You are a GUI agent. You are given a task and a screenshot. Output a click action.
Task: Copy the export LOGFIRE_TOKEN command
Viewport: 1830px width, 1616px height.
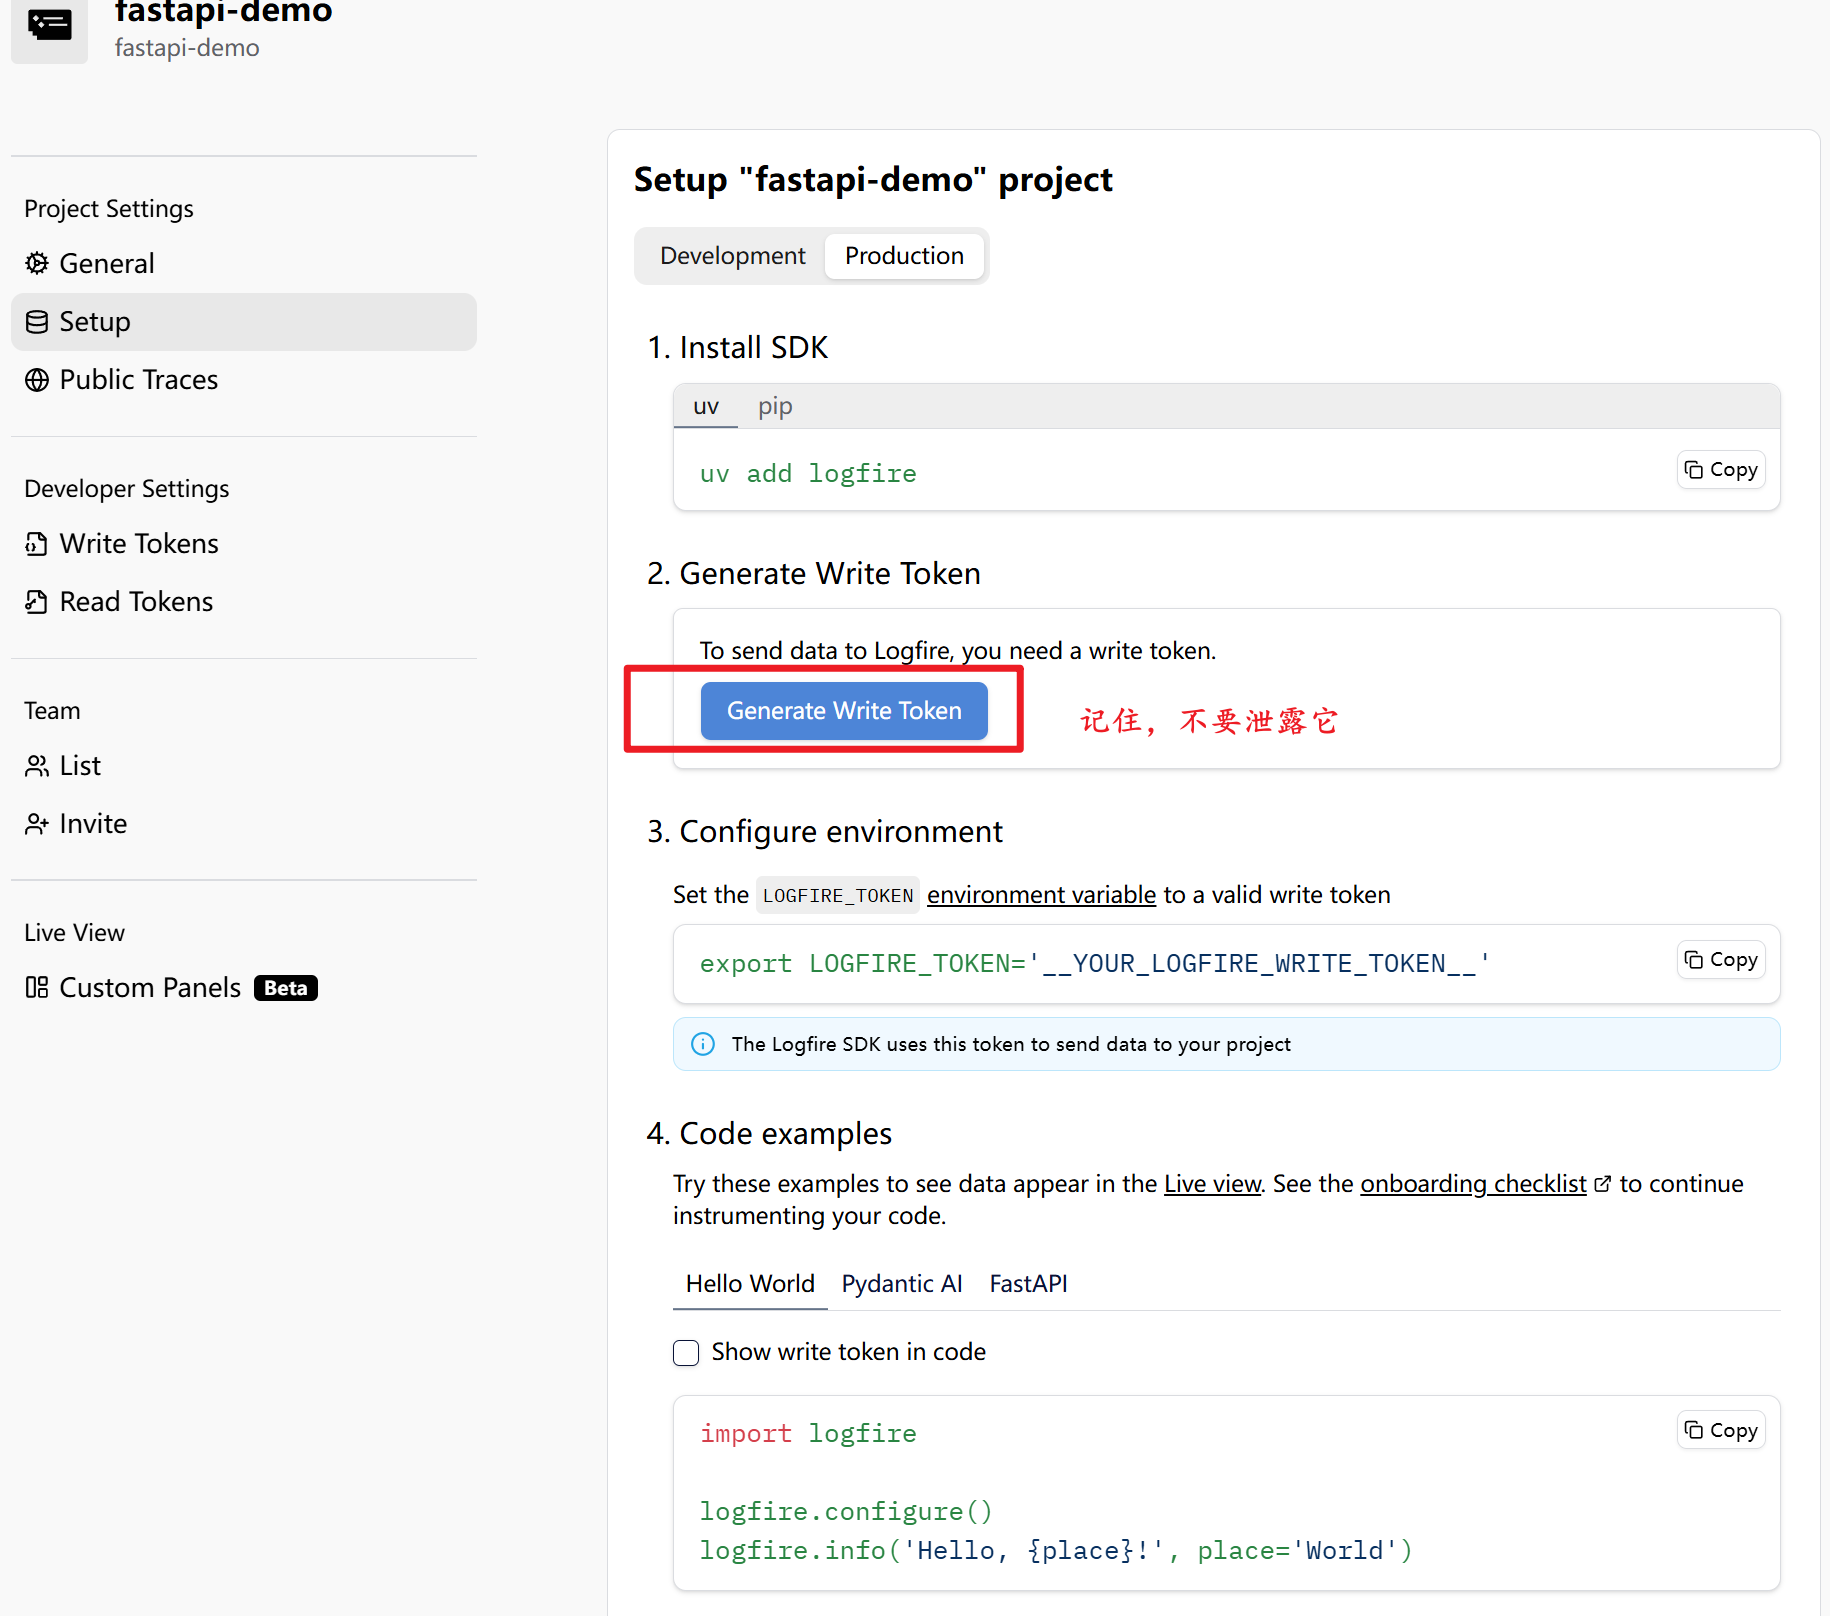coord(1720,960)
